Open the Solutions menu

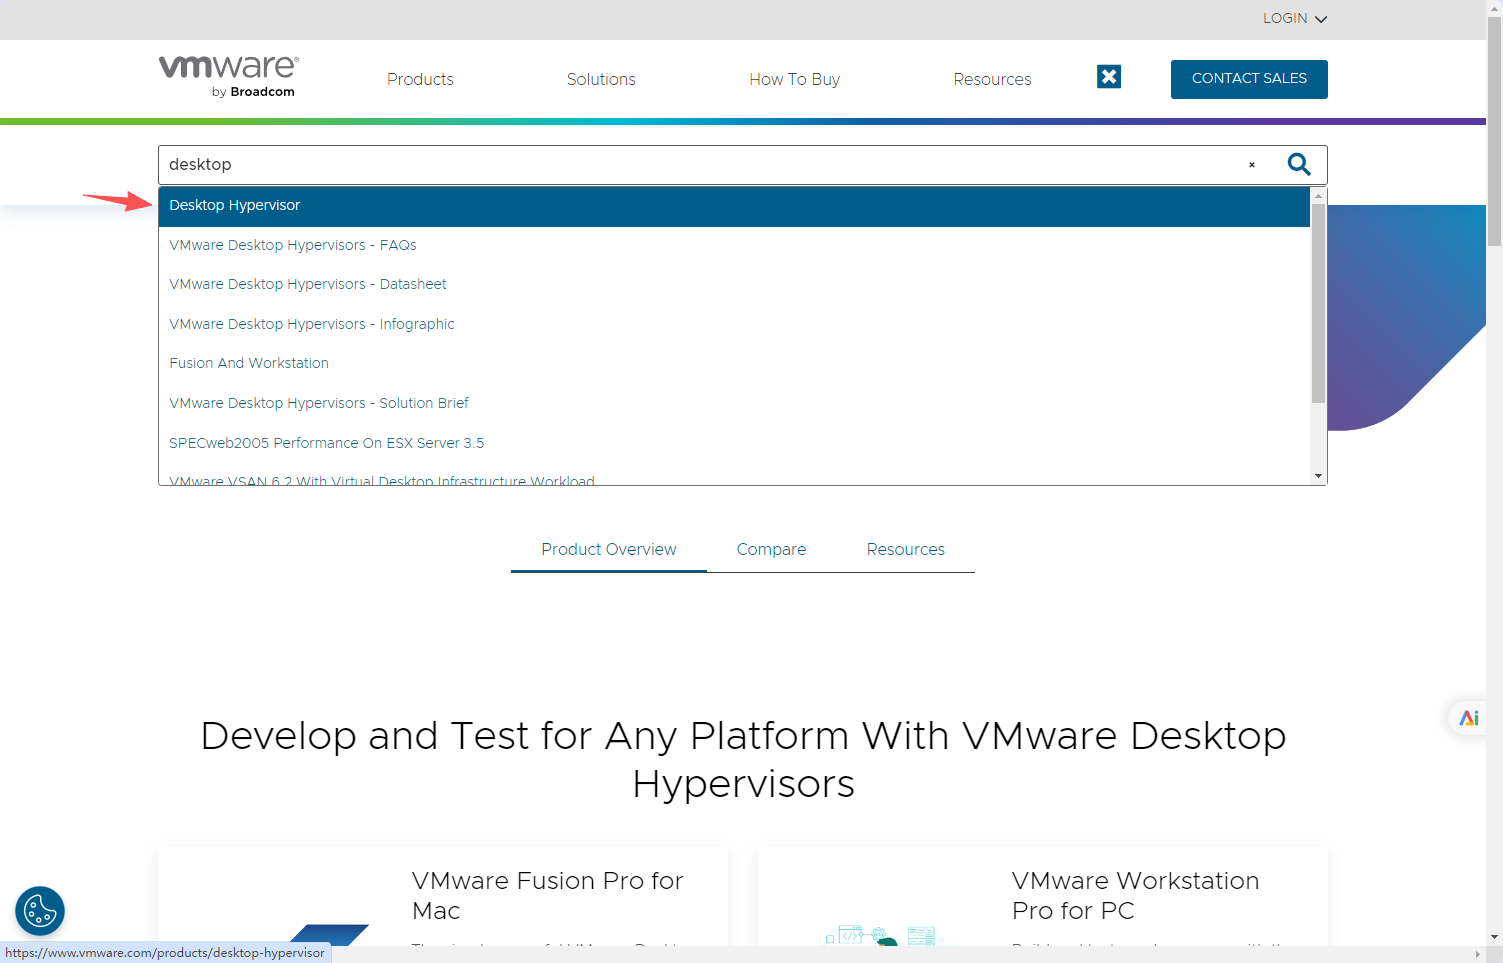point(601,79)
